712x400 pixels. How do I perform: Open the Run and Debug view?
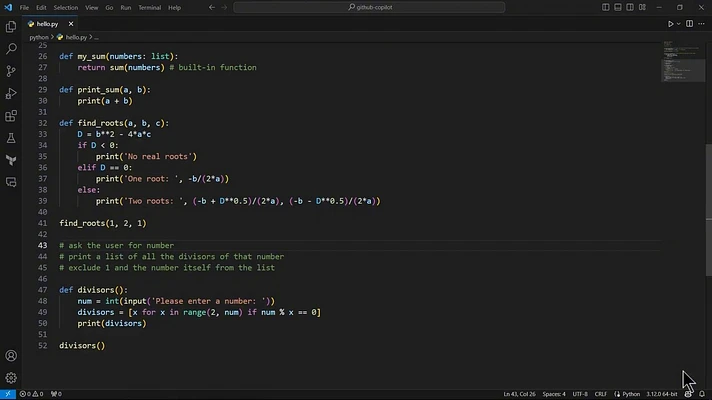point(11,93)
